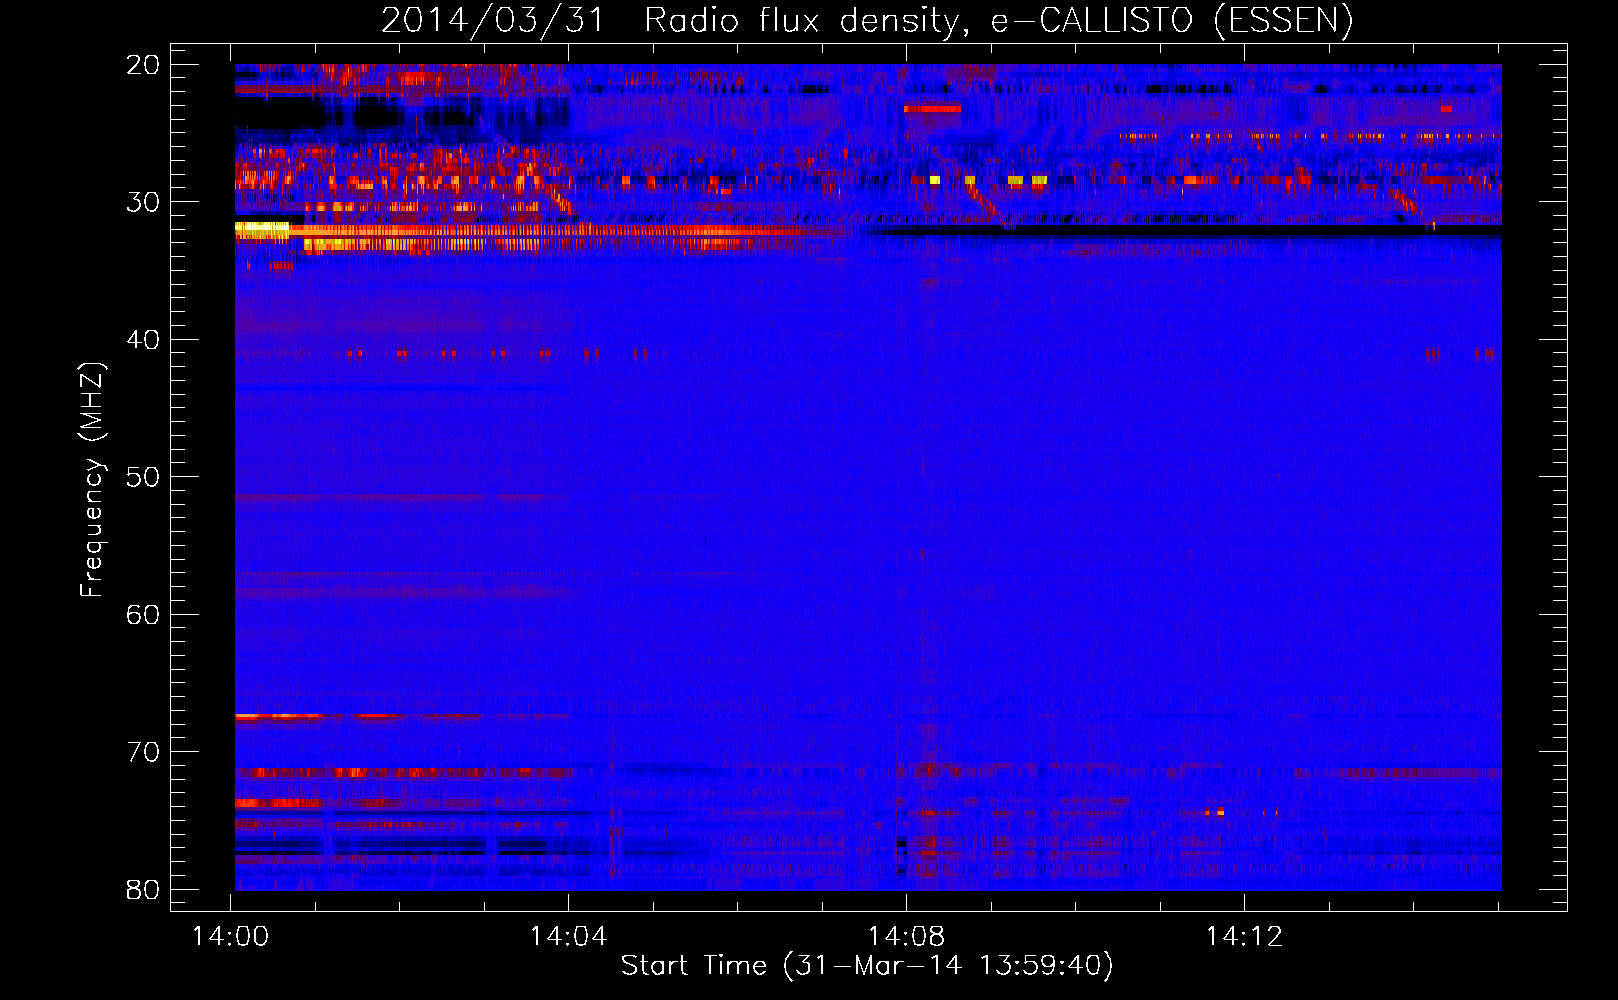Click the 'Frequency (MHZ)' y-axis label
The width and height of the screenshot is (1618, 1000).
[92, 480]
